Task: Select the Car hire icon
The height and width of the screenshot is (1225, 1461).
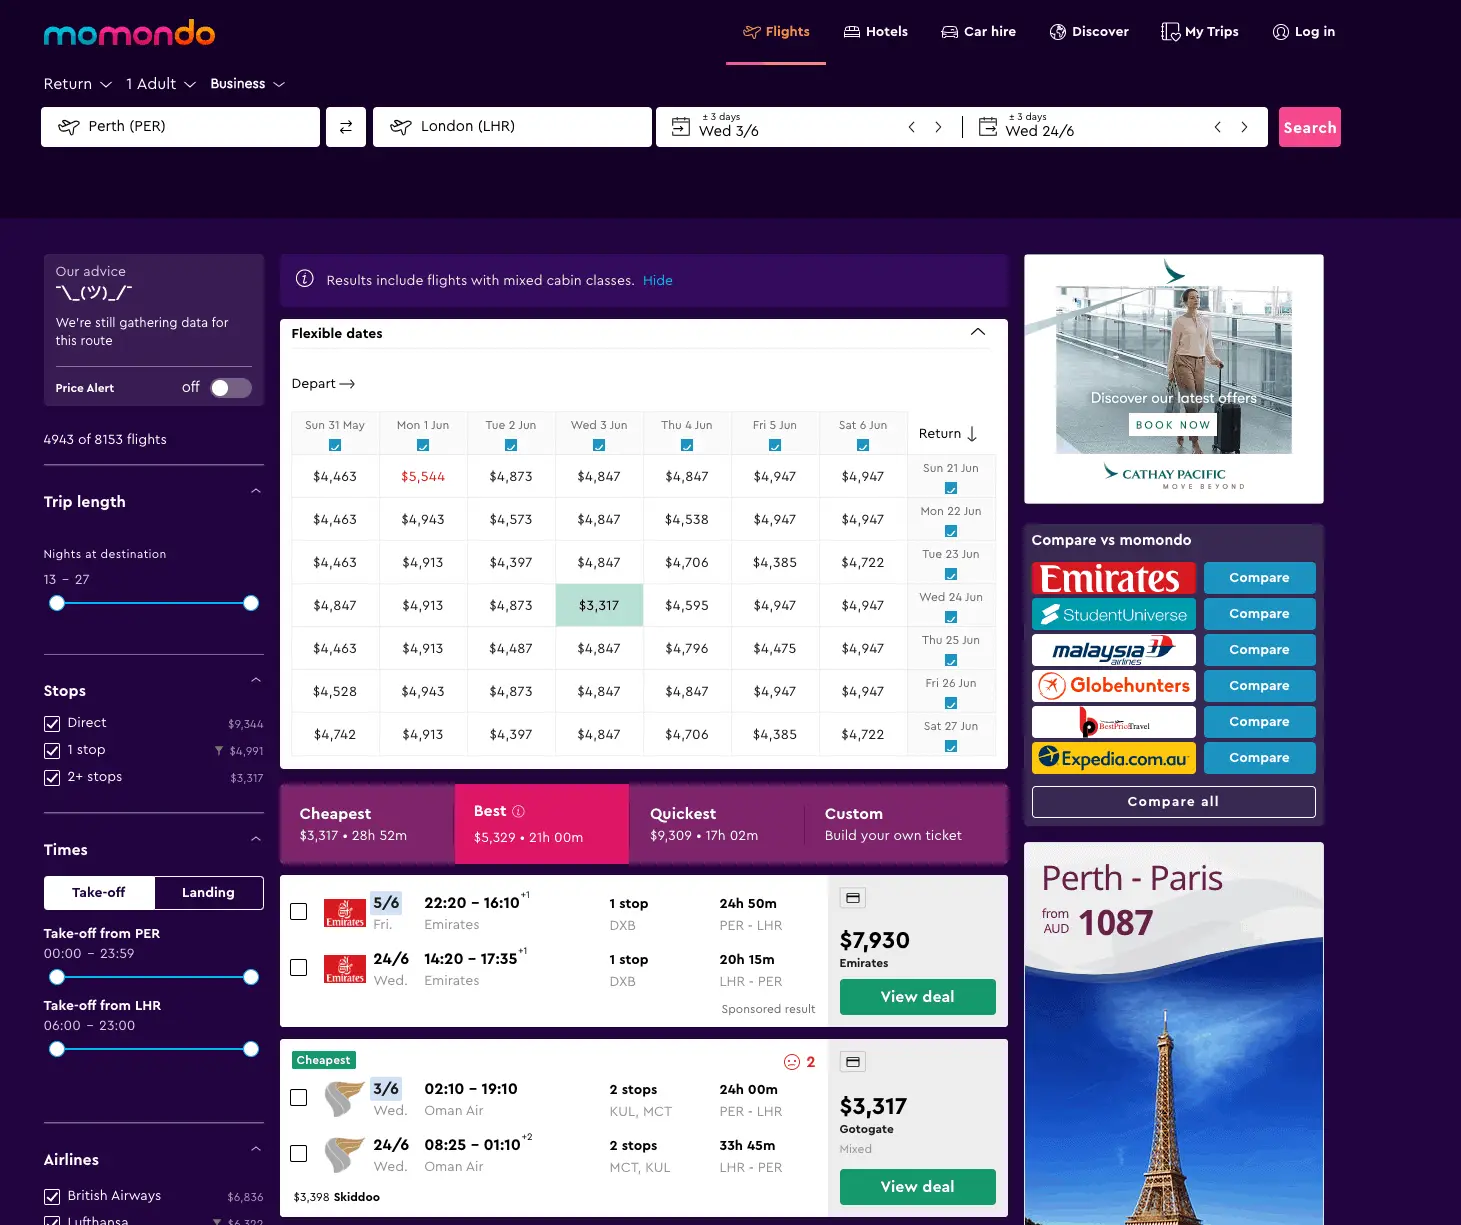Action: [949, 31]
